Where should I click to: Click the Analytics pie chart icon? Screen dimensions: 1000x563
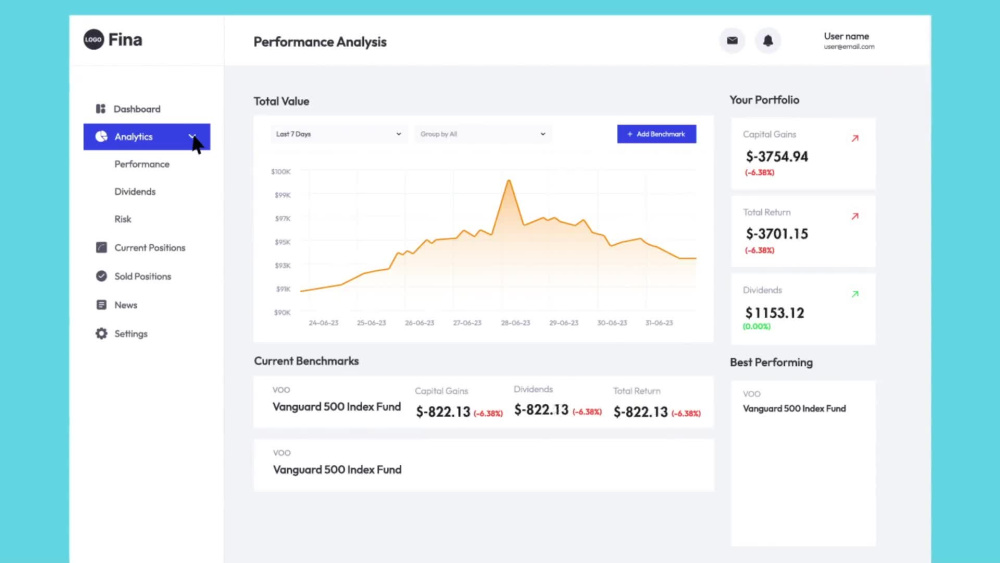pos(101,136)
